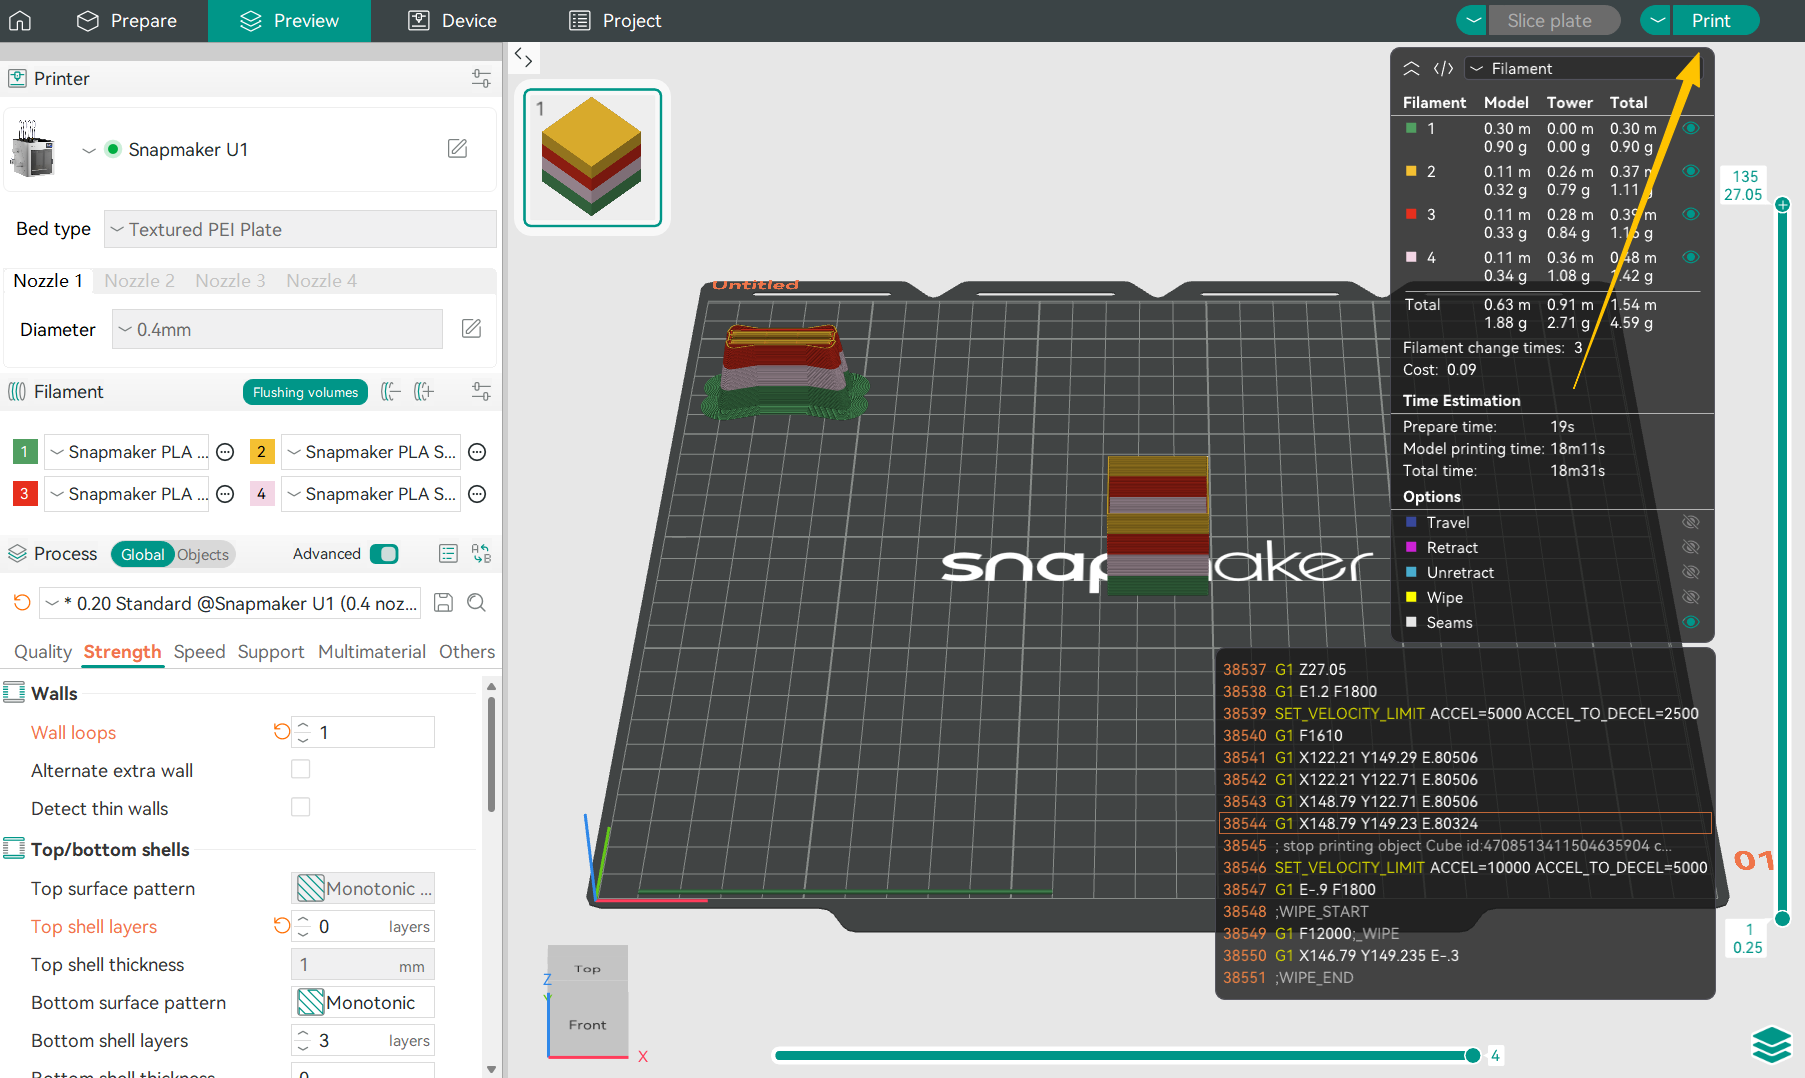The width and height of the screenshot is (1805, 1078).
Task: Collapse the left sidebar panel
Action: [523, 57]
